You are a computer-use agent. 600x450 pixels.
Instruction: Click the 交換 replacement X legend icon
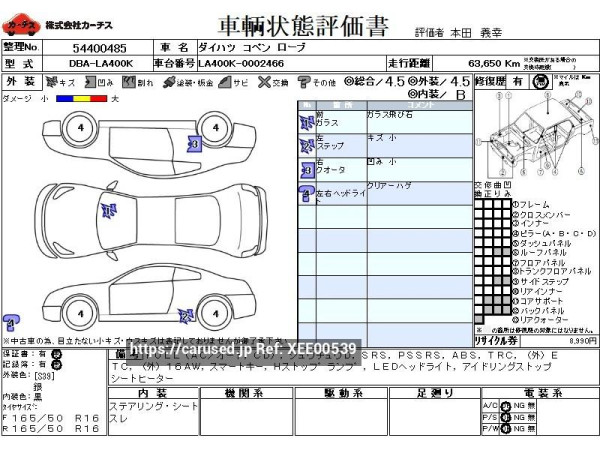[264, 82]
